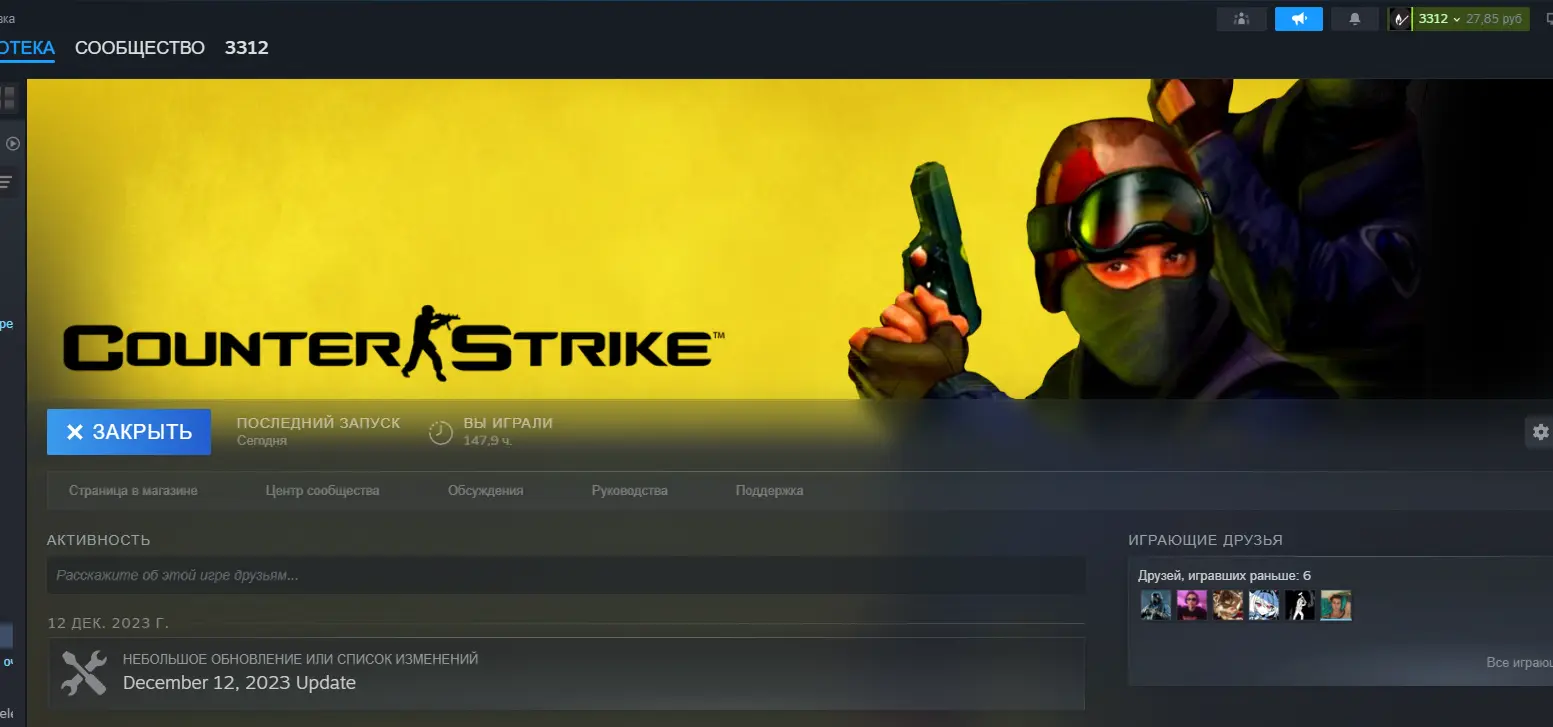The image size is (1553, 727).
Task: Switch to the СООБЩЕСТВО menu
Action: [x=140, y=48]
